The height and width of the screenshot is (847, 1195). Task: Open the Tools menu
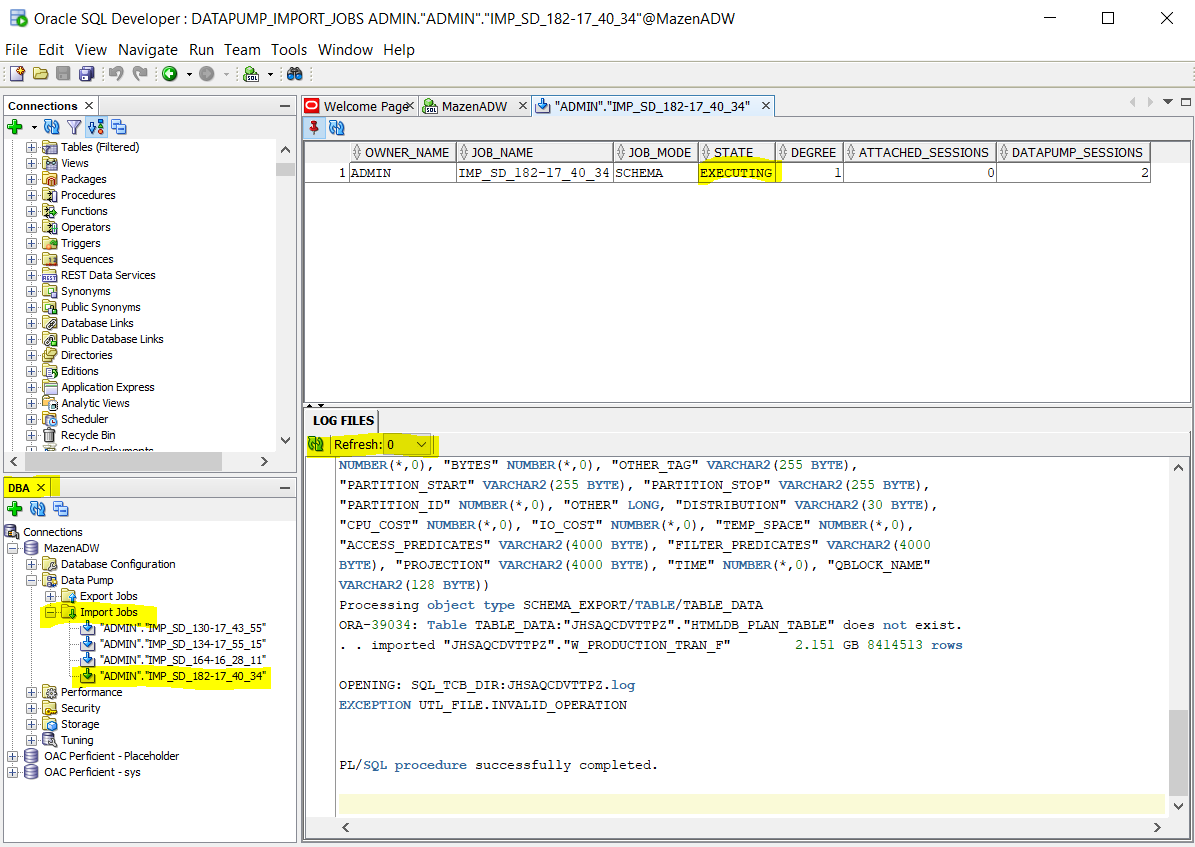pyautogui.click(x=289, y=50)
